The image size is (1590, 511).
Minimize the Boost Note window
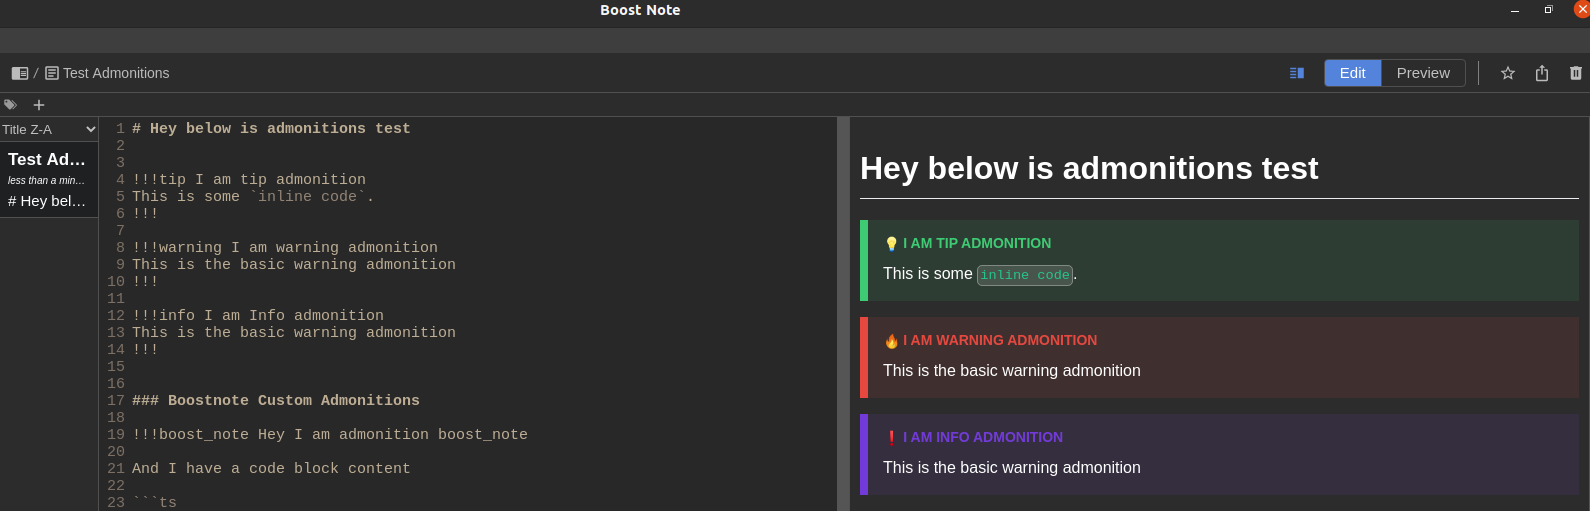[x=1515, y=10]
